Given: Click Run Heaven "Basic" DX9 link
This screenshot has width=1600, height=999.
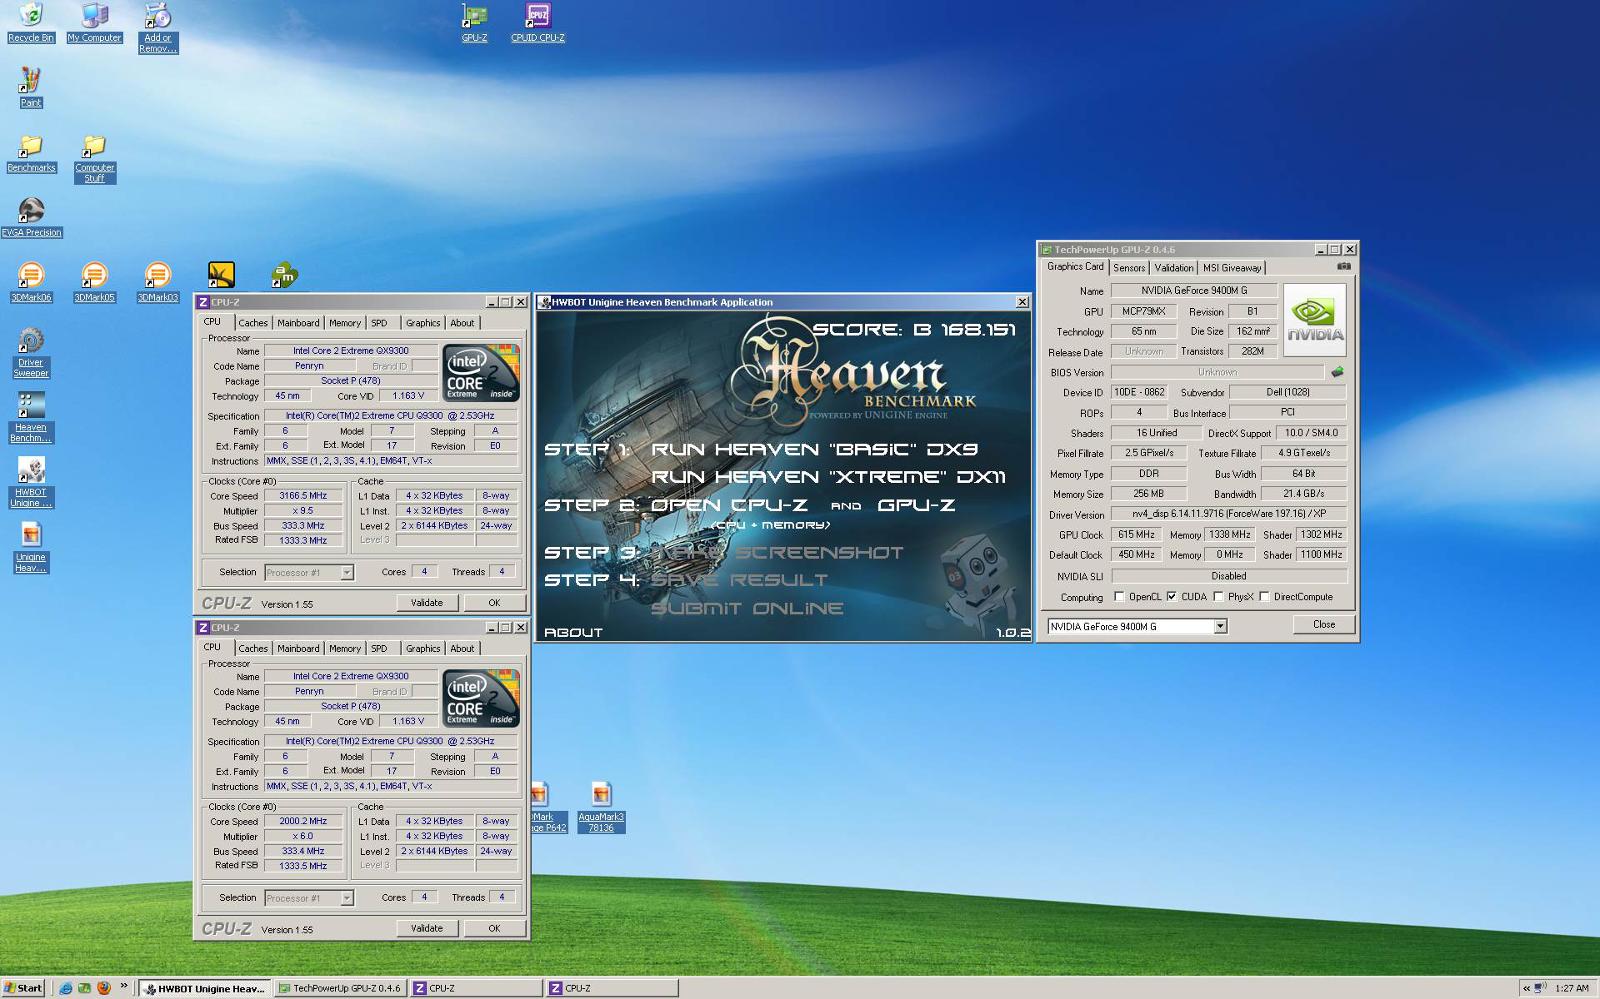Looking at the screenshot, I should click(814, 449).
